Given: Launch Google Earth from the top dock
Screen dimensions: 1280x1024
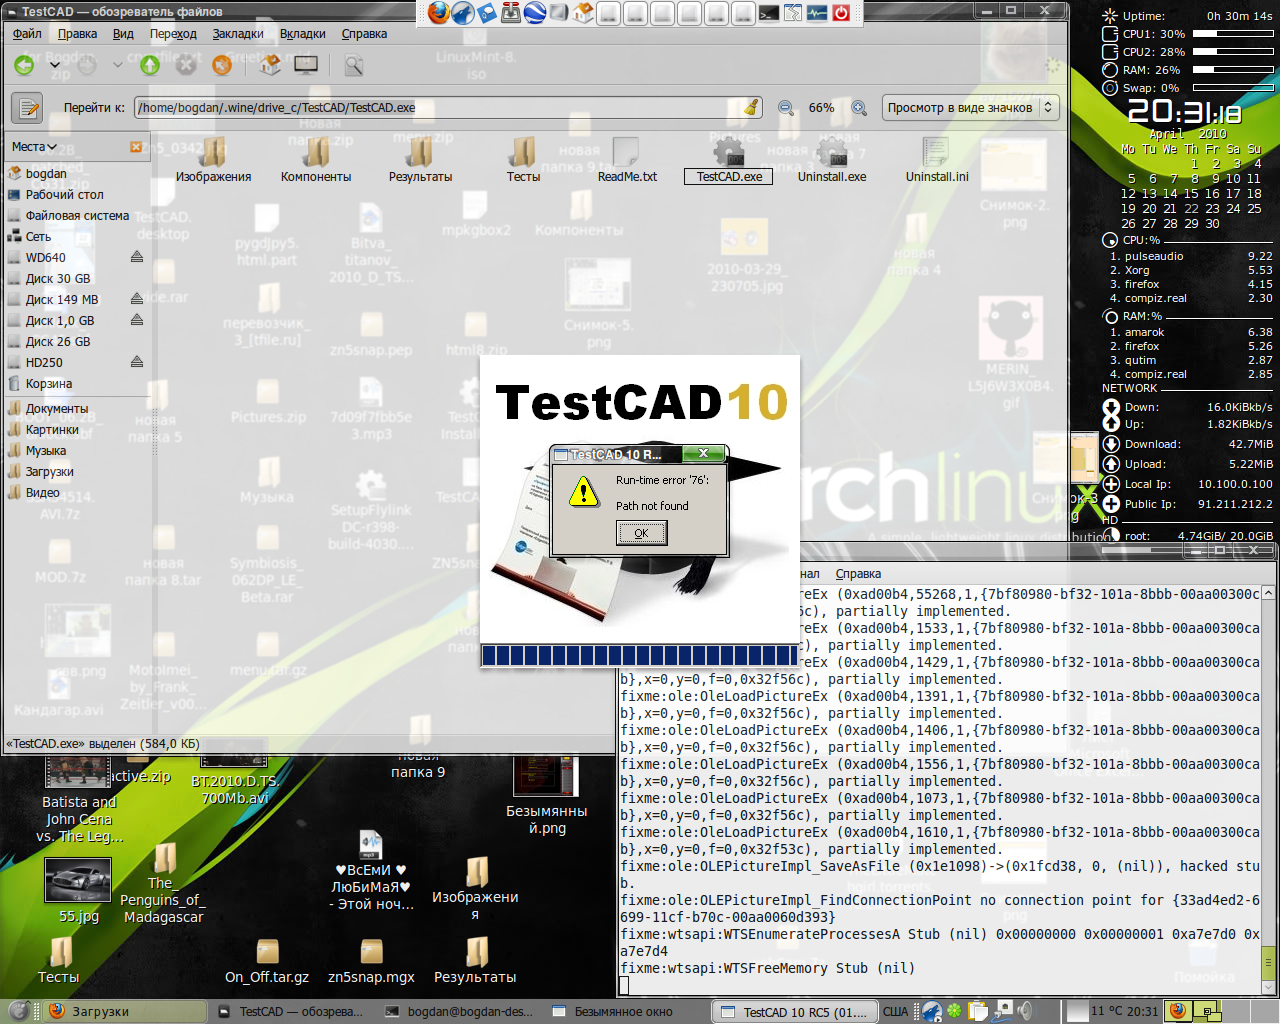Looking at the screenshot, I should point(535,13).
